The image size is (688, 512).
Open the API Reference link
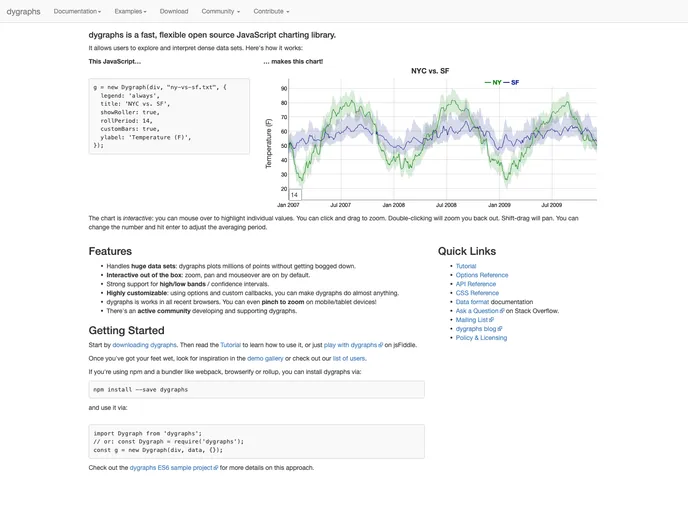pos(476,284)
